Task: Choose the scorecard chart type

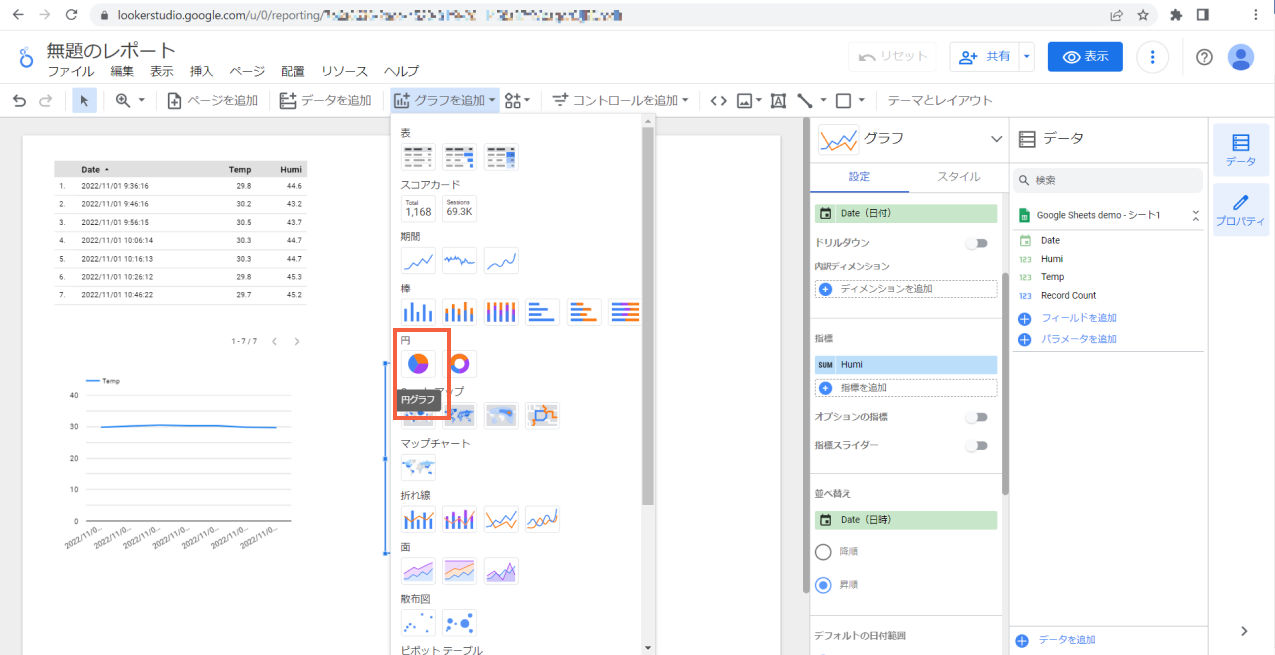Action: click(418, 208)
